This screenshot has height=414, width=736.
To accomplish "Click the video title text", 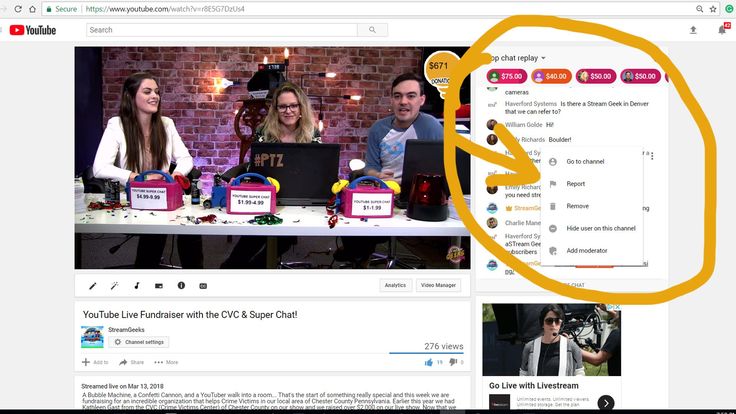I will click(x=190, y=315).
